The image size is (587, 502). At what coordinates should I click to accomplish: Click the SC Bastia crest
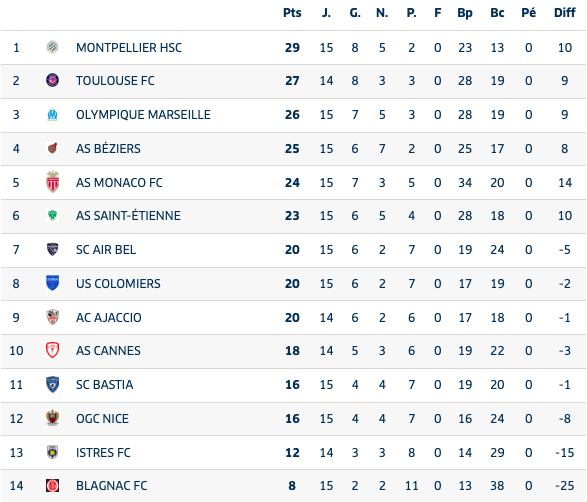tap(52, 384)
